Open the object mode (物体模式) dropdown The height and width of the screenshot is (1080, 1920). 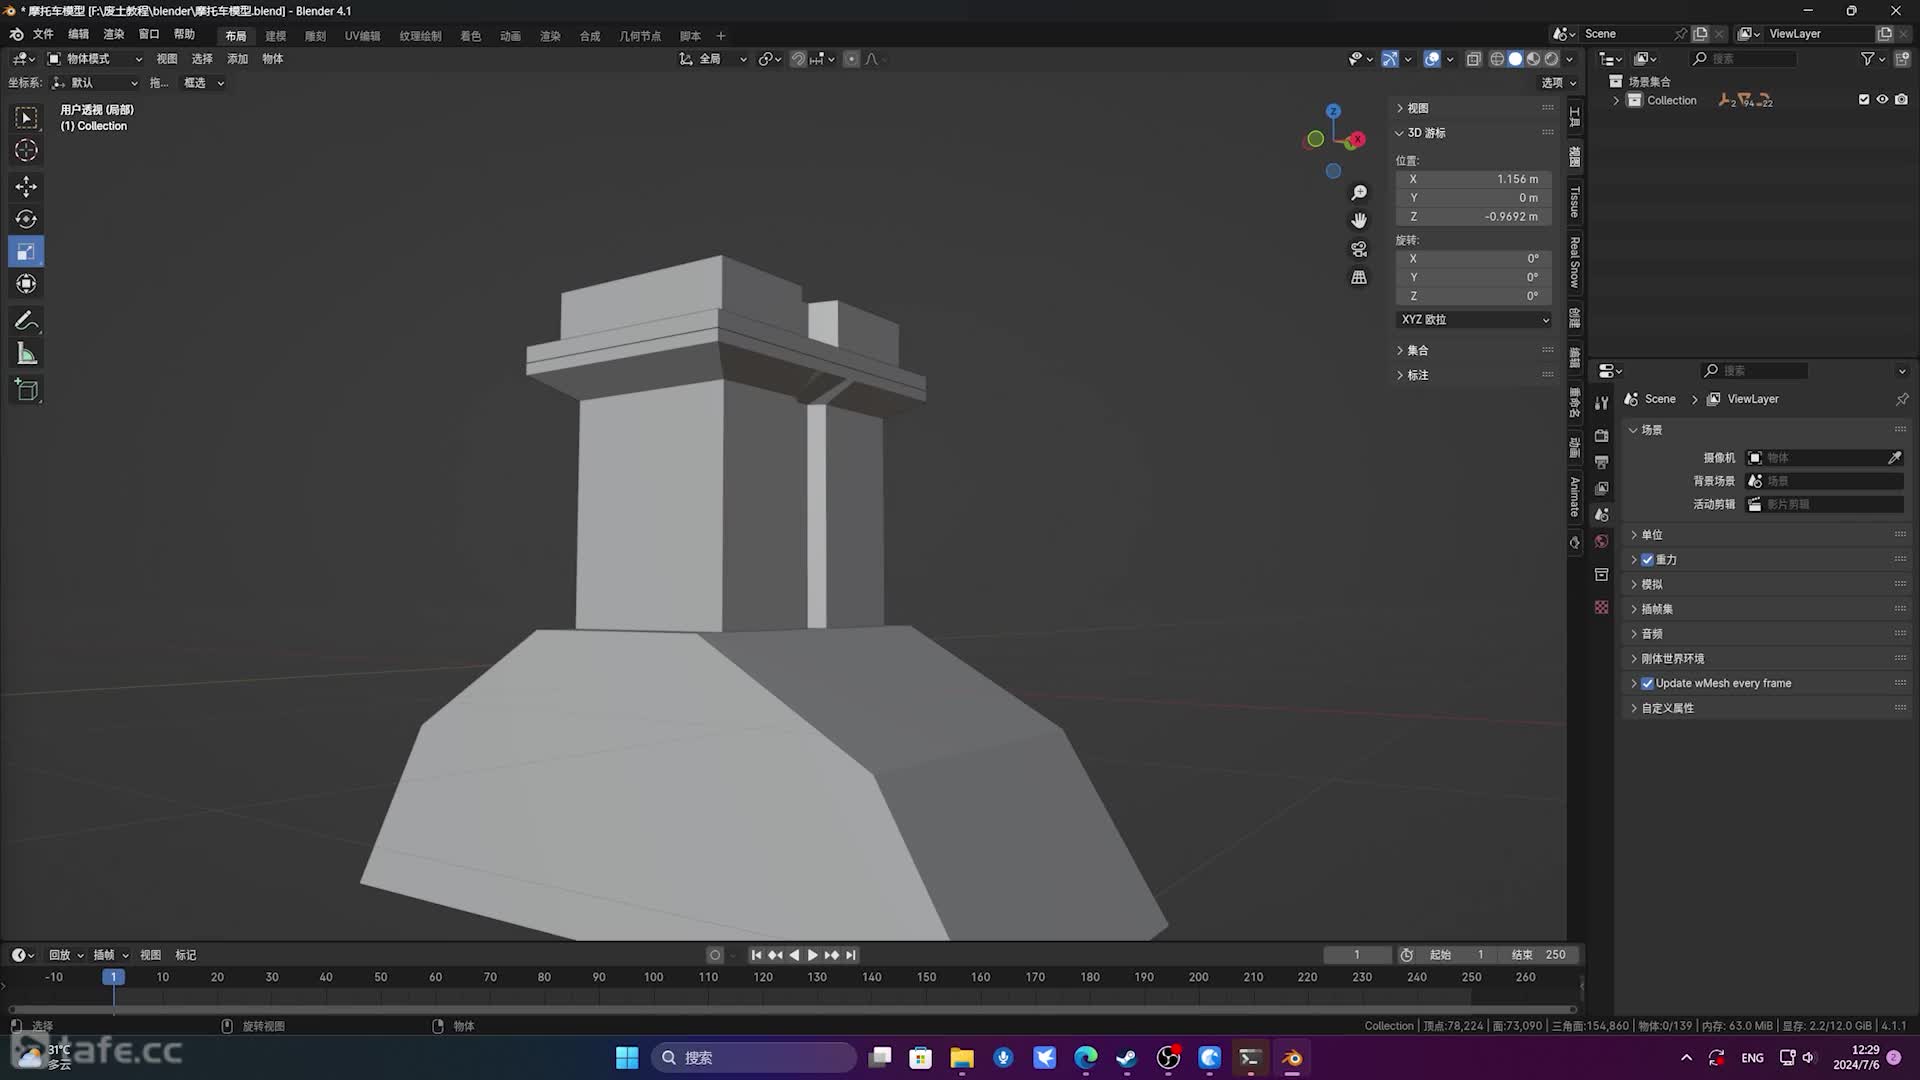click(96, 59)
